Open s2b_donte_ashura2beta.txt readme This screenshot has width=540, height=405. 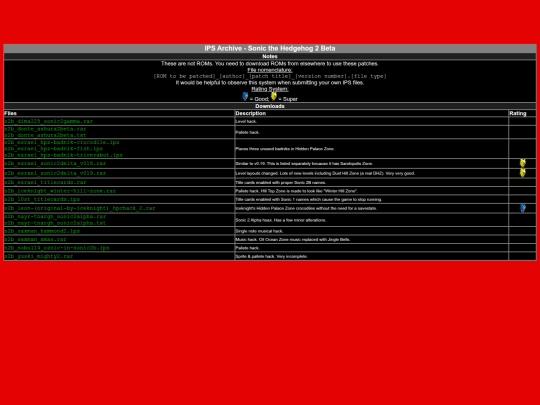pyautogui.click(x=45, y=135)
